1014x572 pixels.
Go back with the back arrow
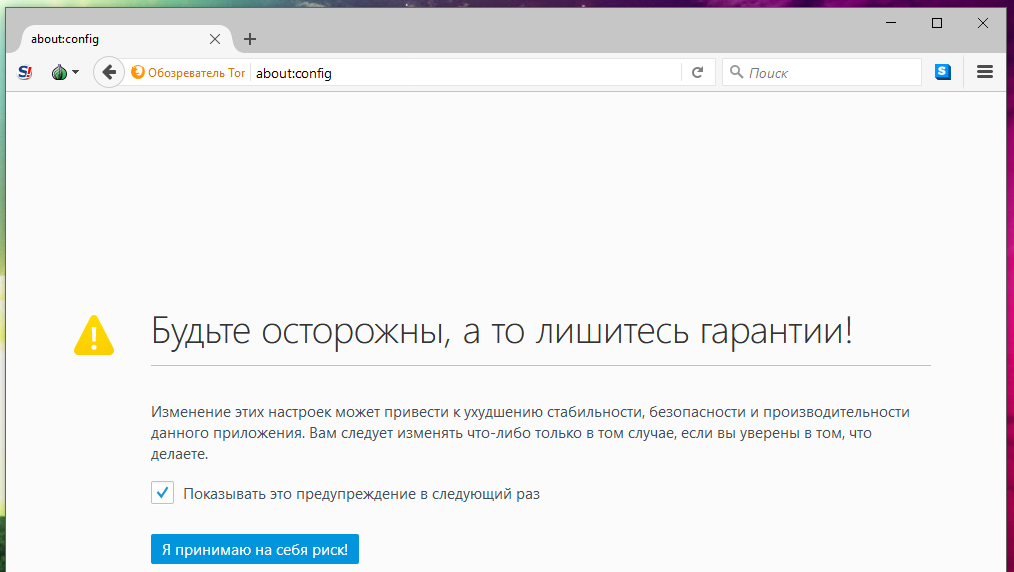tap(109, 72)
